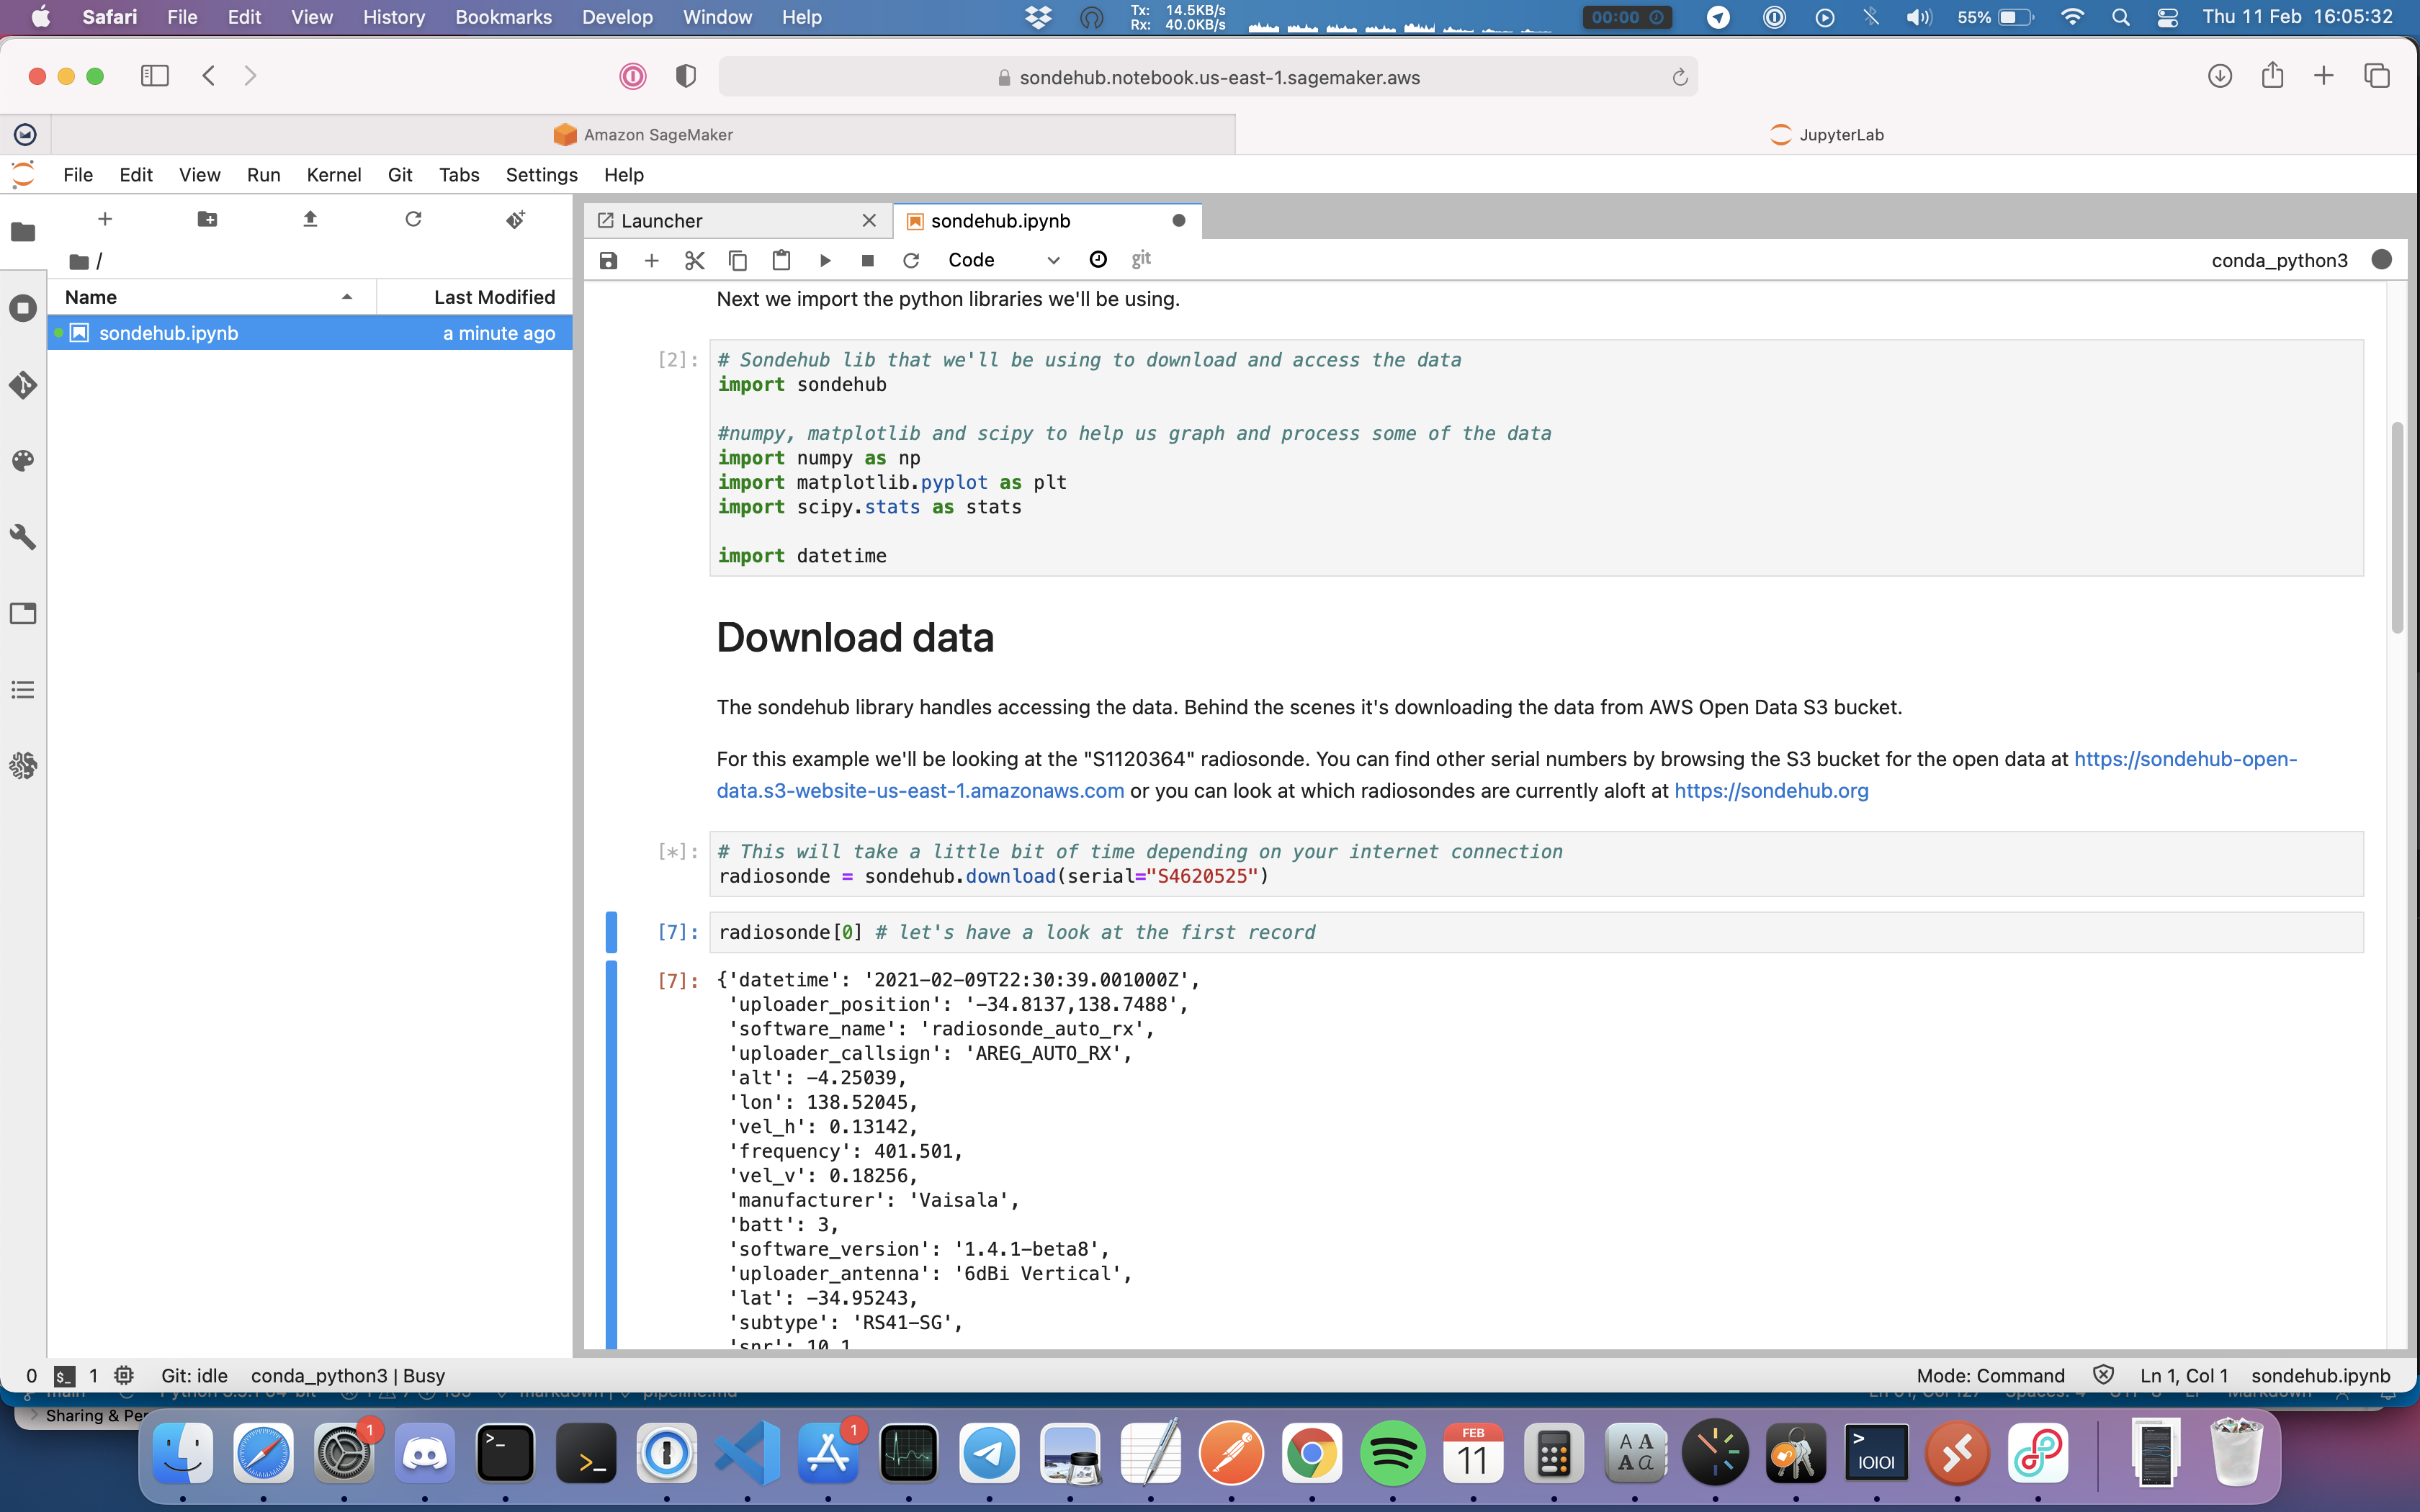Toggle the Safari sidebar button

(x=155, y=76)
